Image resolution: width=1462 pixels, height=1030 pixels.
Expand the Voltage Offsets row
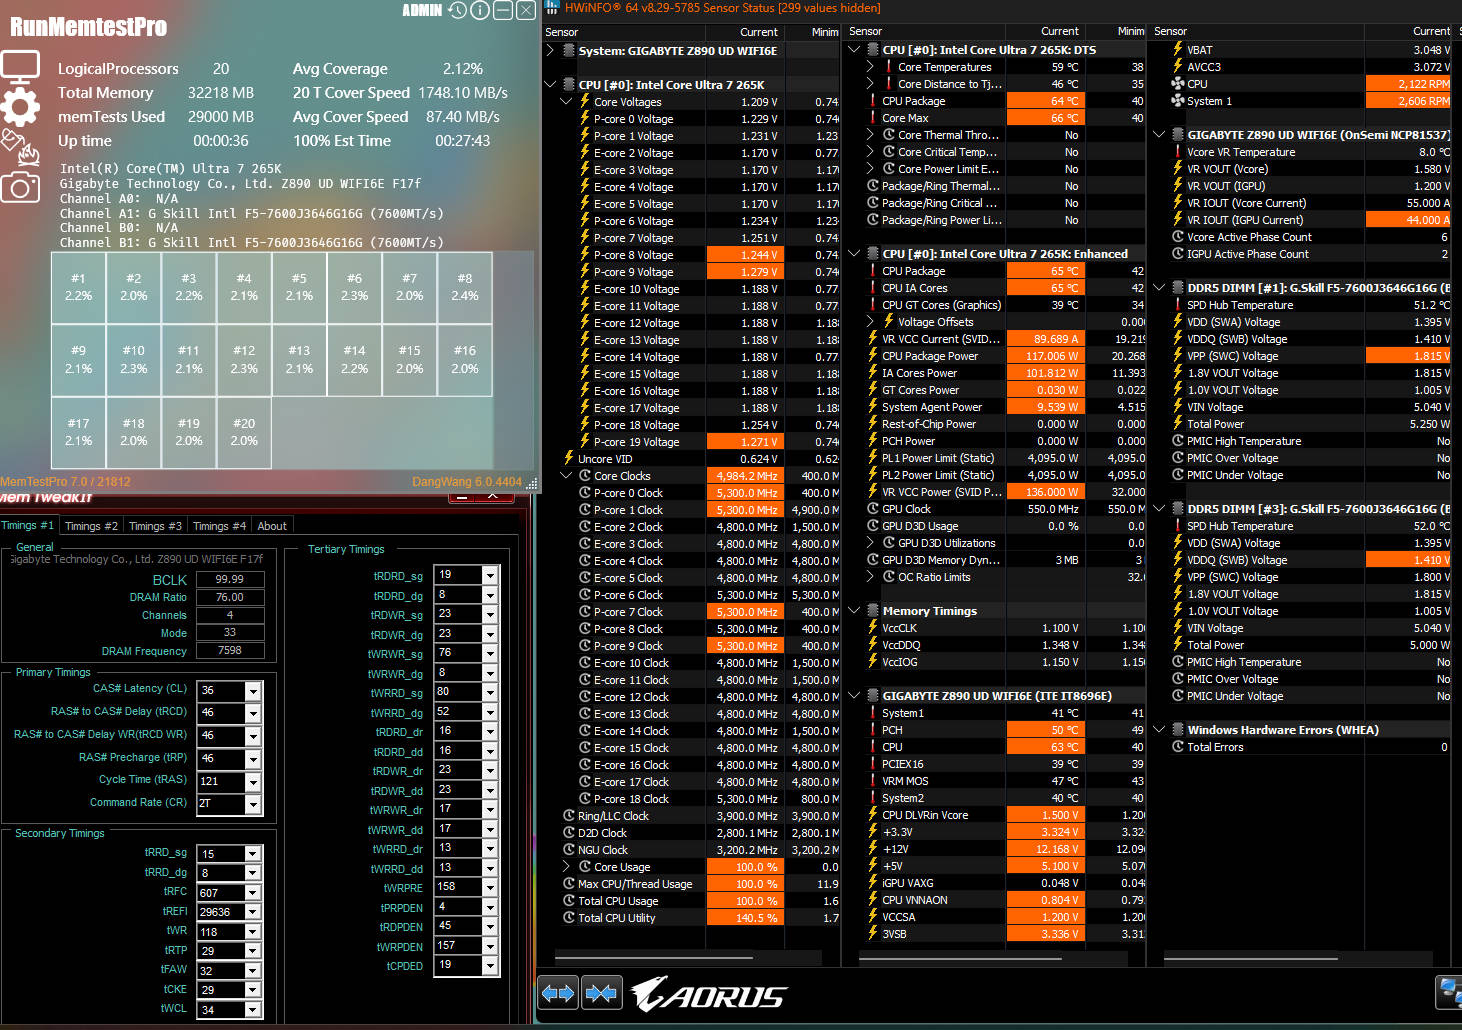pyautogui.click(x=870, y=322)
